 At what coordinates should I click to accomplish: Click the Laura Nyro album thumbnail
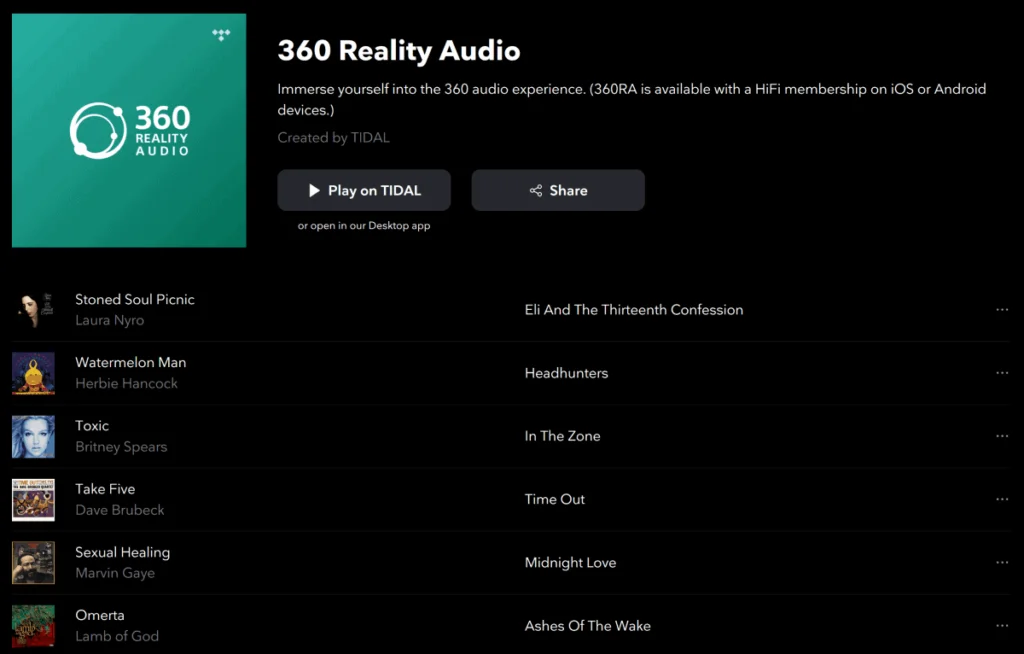coord(33,310)
